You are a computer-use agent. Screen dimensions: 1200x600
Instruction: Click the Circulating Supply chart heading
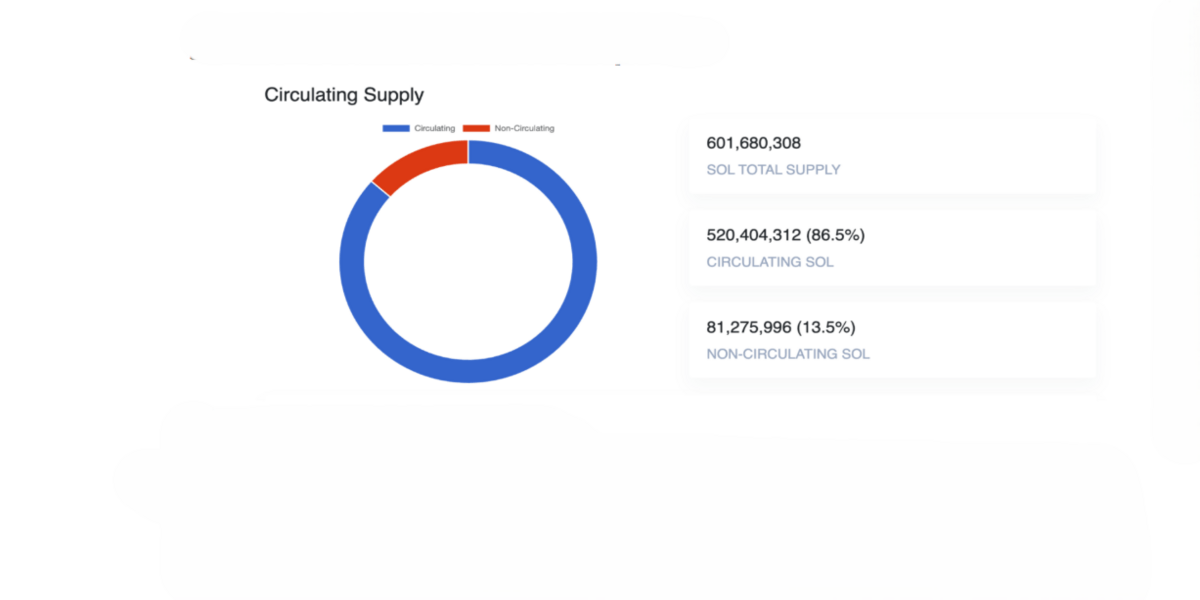tap(344, 95)
